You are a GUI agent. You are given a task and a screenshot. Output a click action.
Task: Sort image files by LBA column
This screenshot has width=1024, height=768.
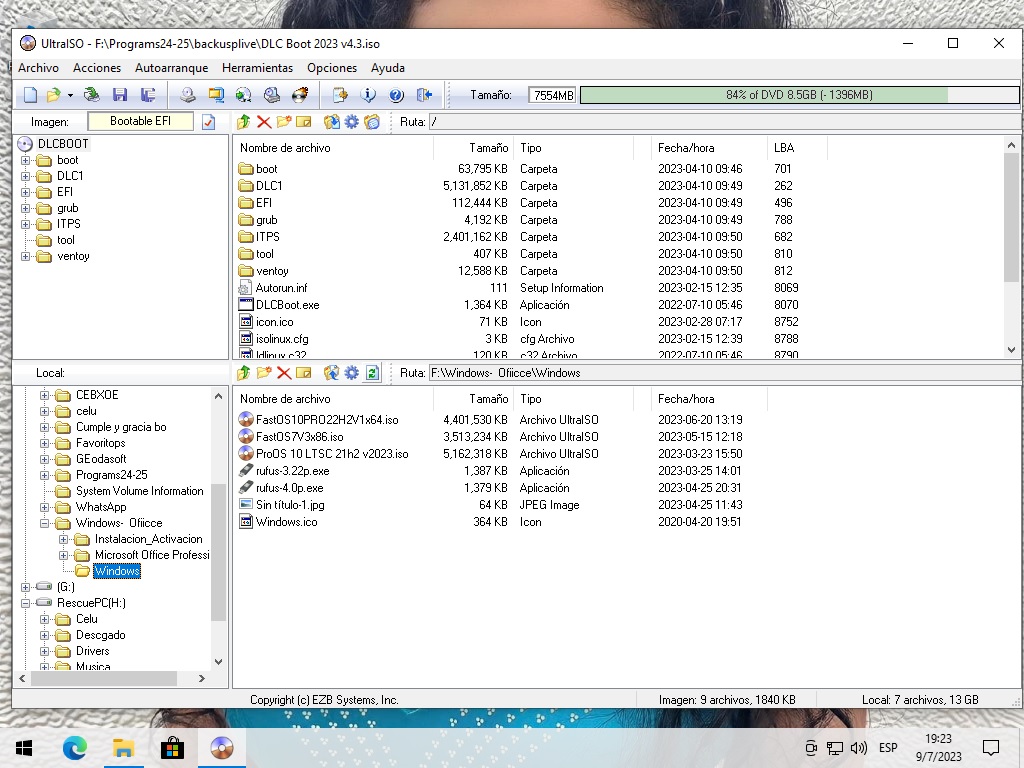797,148
